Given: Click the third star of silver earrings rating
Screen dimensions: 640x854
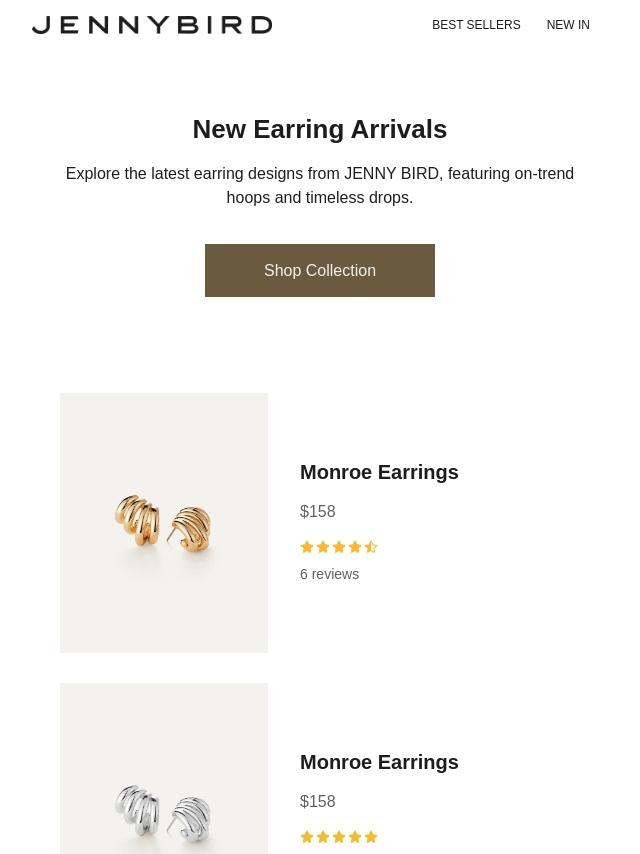Looking at the screenshot, I should (x=339, y=837).
